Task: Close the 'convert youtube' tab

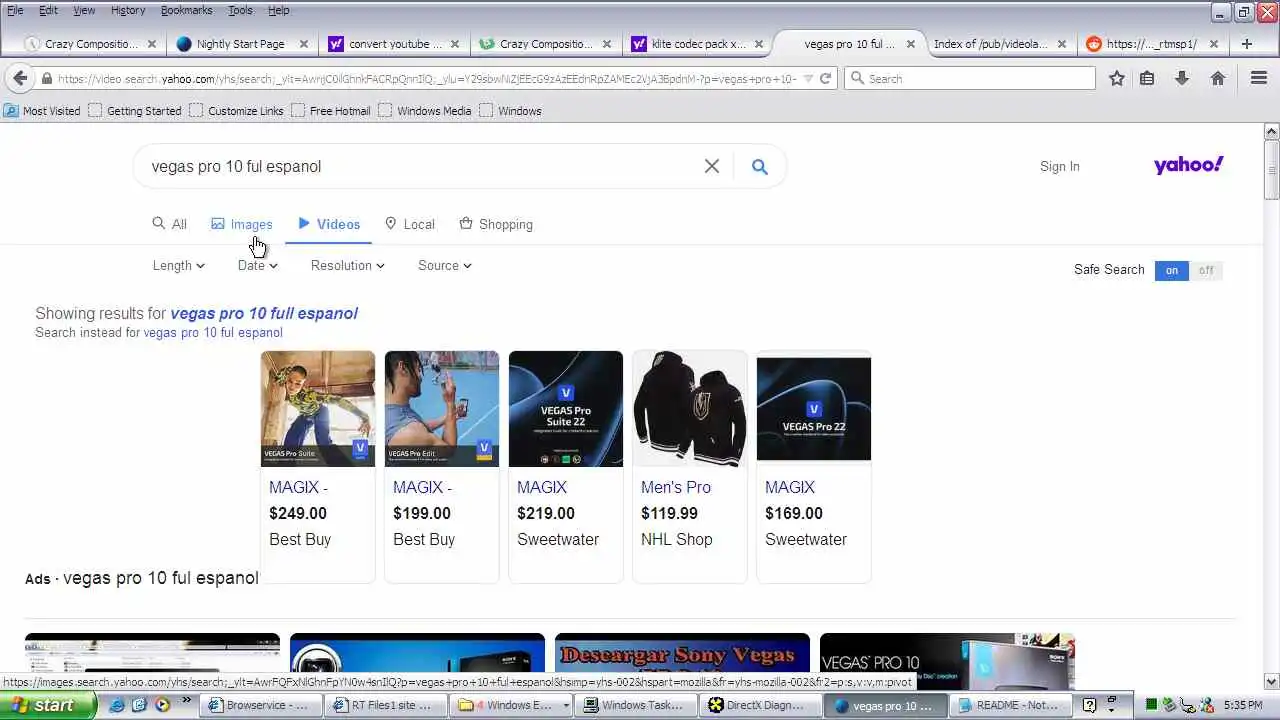Action: (x=455, y=44)
